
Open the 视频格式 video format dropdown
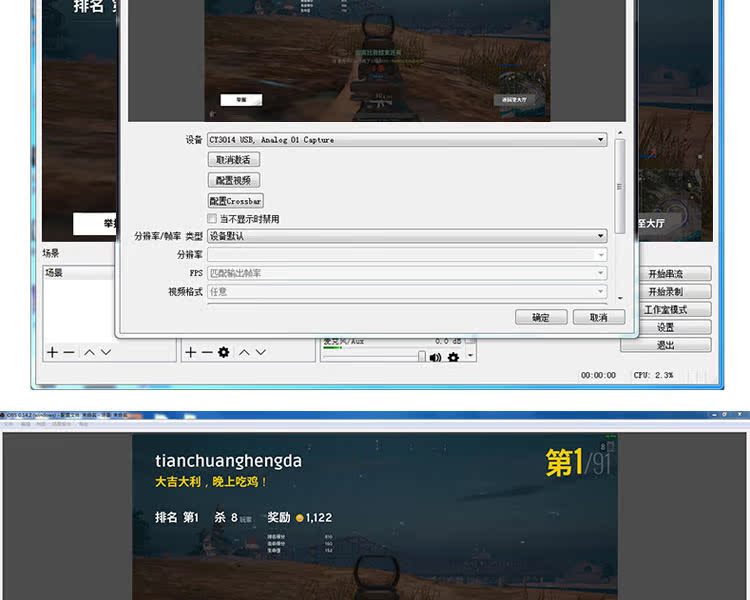(x=408, y=291)
